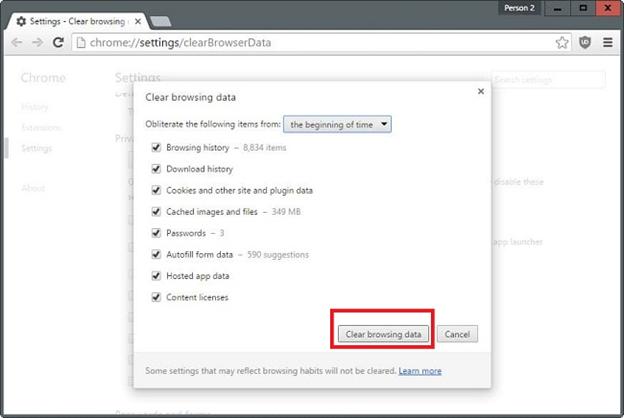Click the settings gear tab favicon

tap(21, 21)
